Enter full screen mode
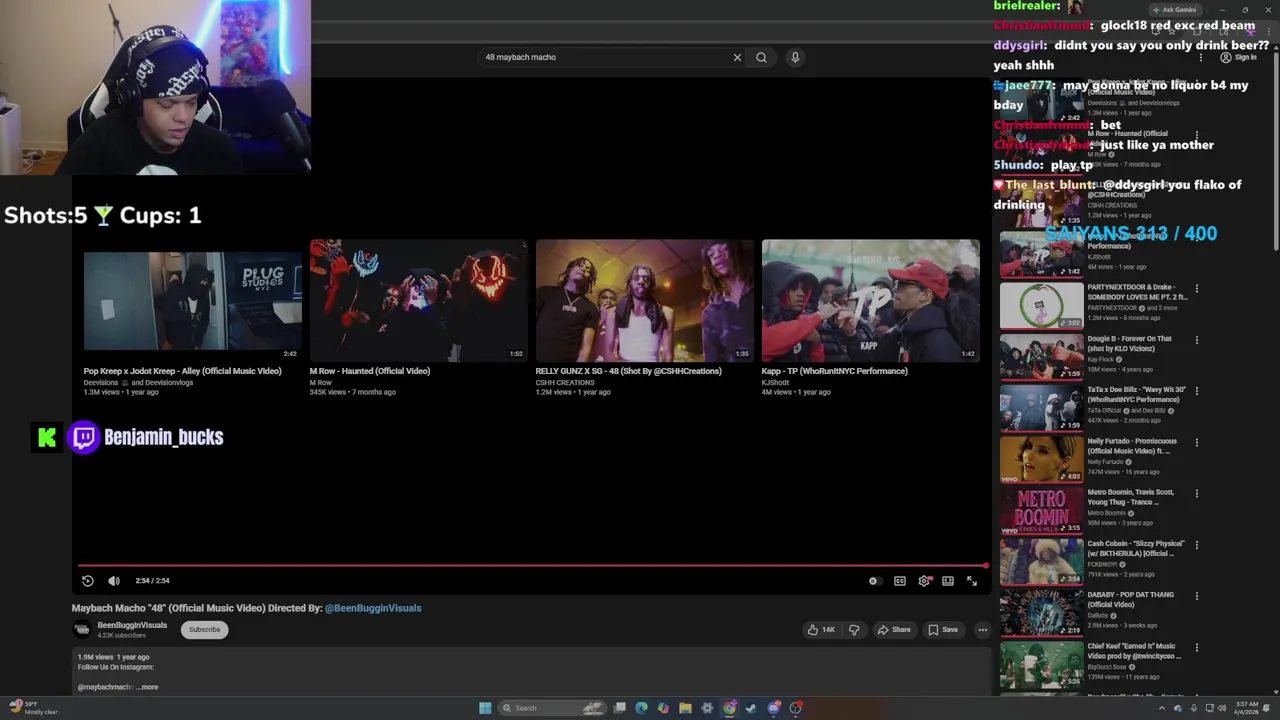The image size is (1280, 720). pos(972,580)
